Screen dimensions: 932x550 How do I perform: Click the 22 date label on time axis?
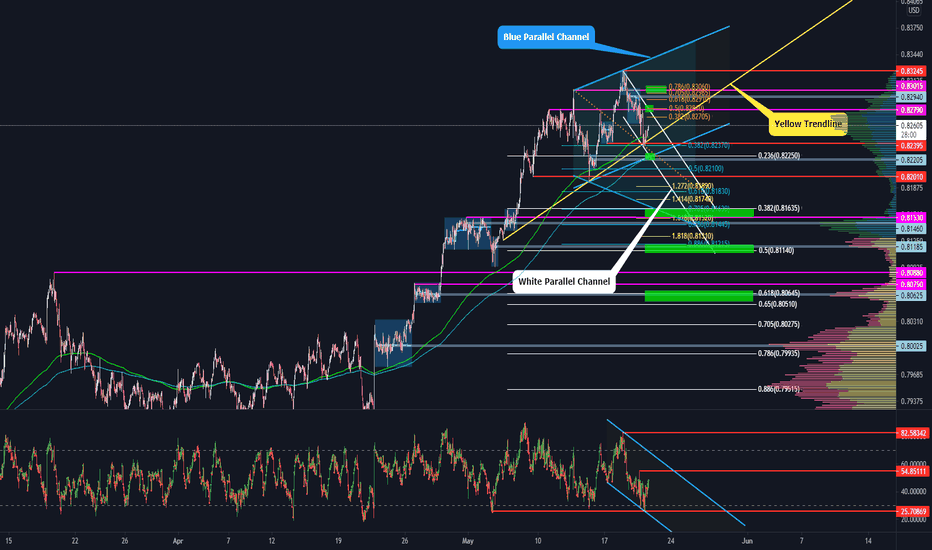pyautogui.click(x=74, y=541)
